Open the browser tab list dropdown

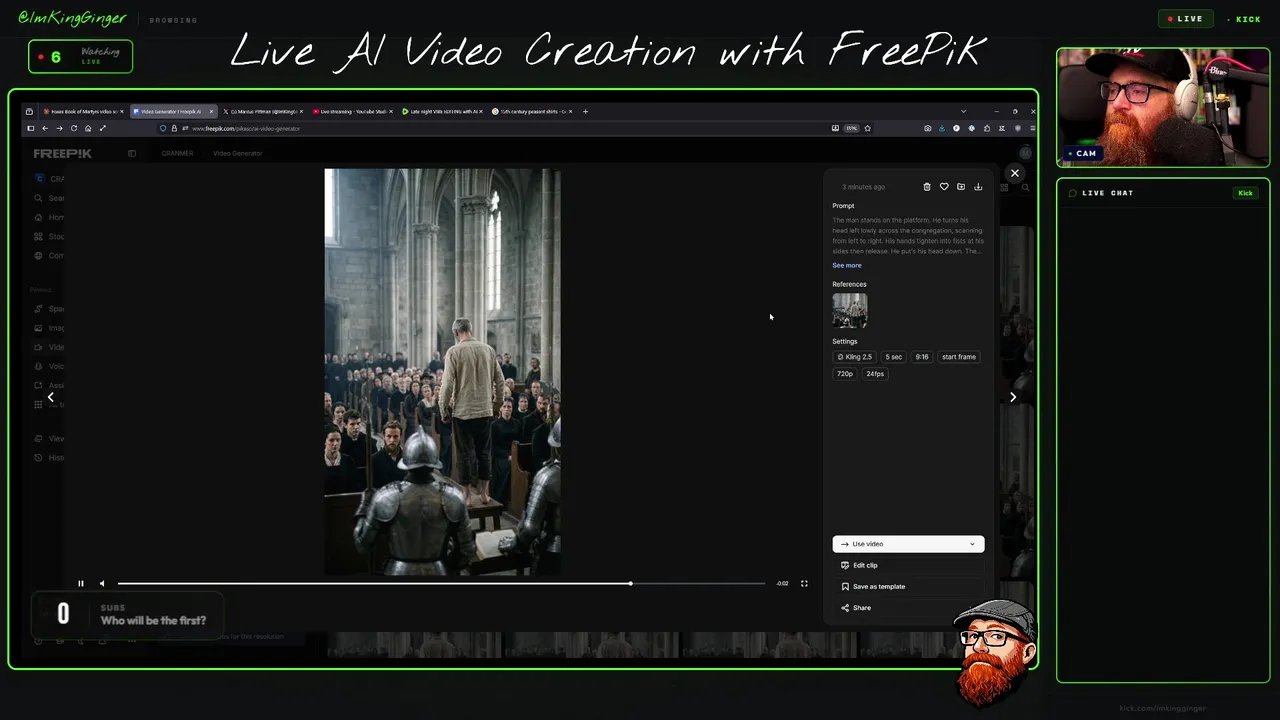point(963,111)
